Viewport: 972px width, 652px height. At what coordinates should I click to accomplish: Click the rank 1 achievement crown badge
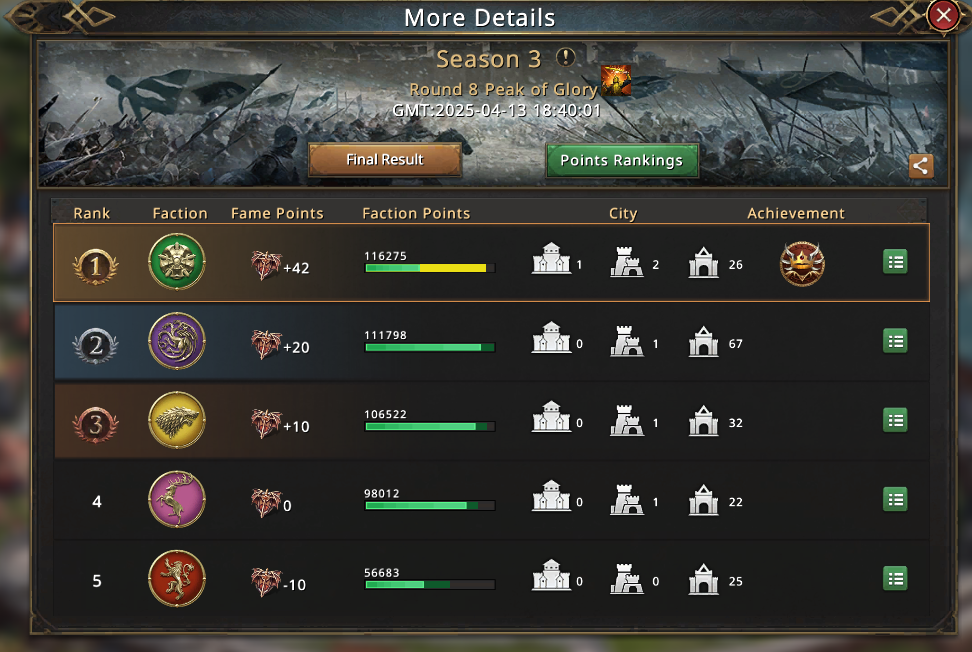click(x=802, y=263)
